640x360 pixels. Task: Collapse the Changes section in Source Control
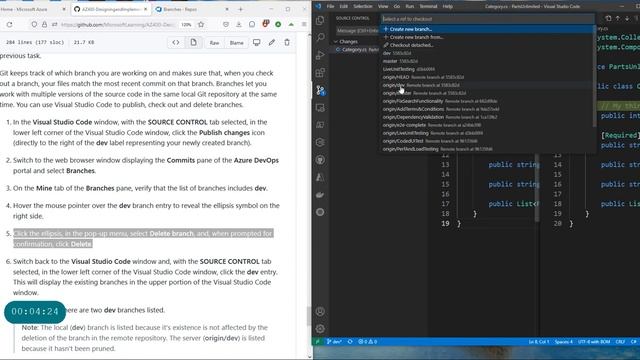click(x=336, y=42)
